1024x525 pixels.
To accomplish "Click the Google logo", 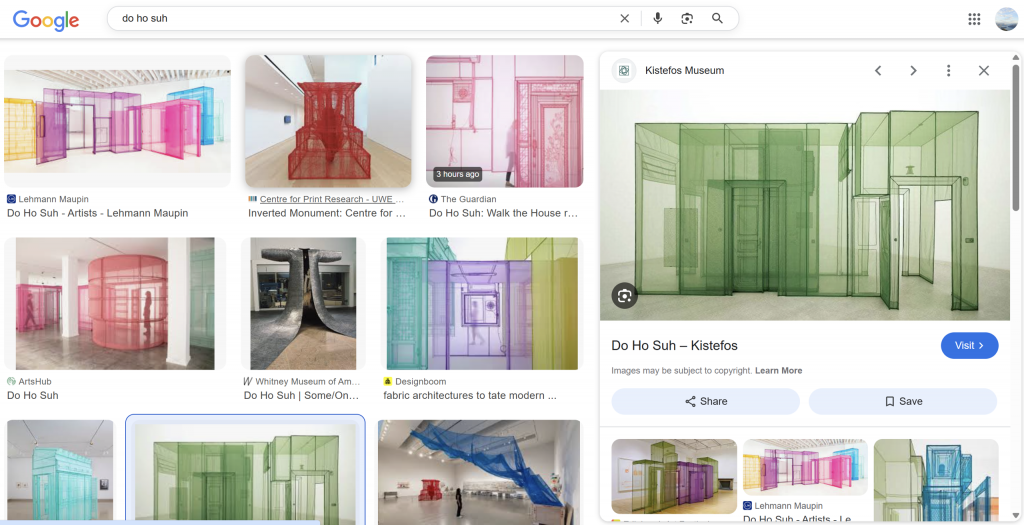I will pos(46,20).
